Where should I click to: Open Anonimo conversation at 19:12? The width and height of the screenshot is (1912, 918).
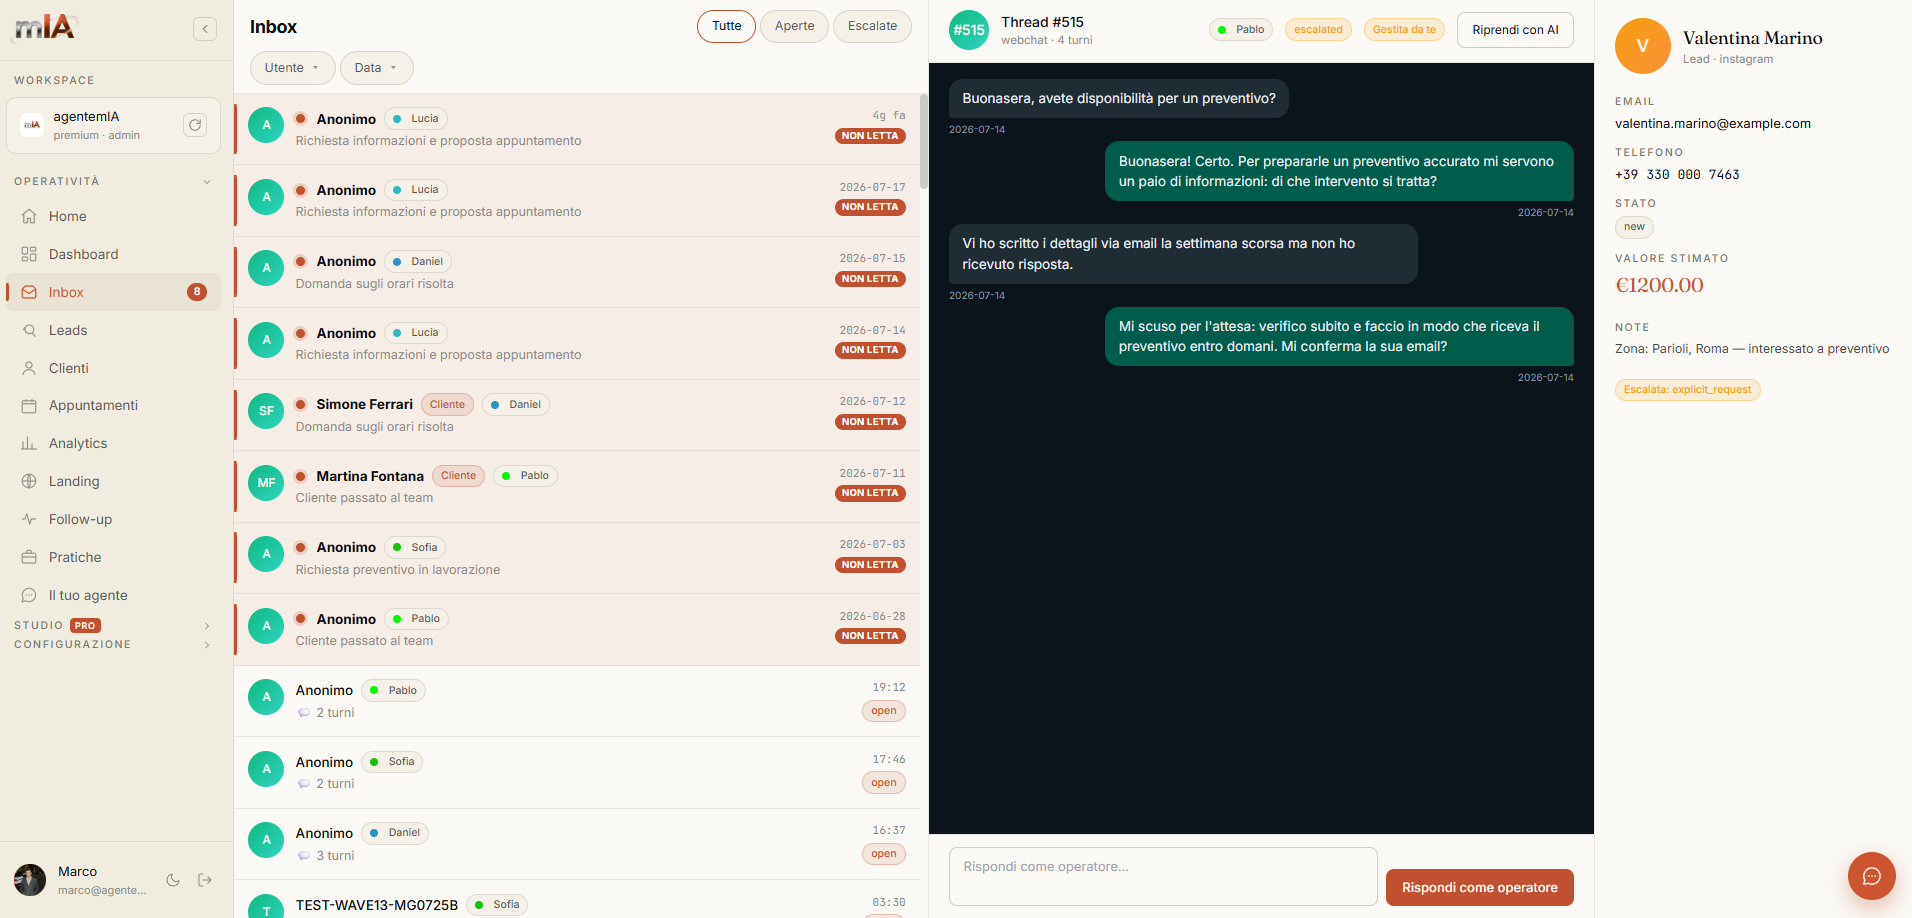[577, 701]
